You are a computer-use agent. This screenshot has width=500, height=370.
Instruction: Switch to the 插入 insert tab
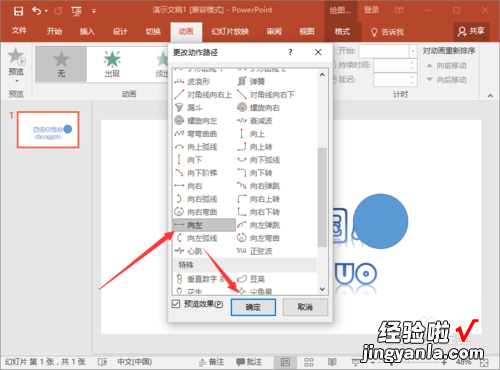pyautogui.click(x=87, y=32)
